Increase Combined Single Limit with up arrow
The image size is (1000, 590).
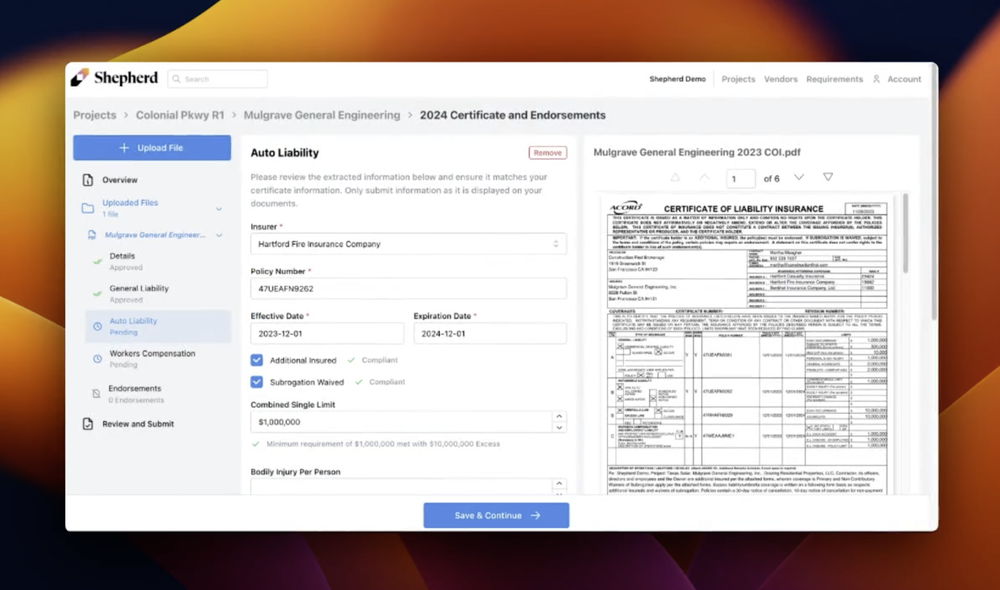[x=559, y=417]
